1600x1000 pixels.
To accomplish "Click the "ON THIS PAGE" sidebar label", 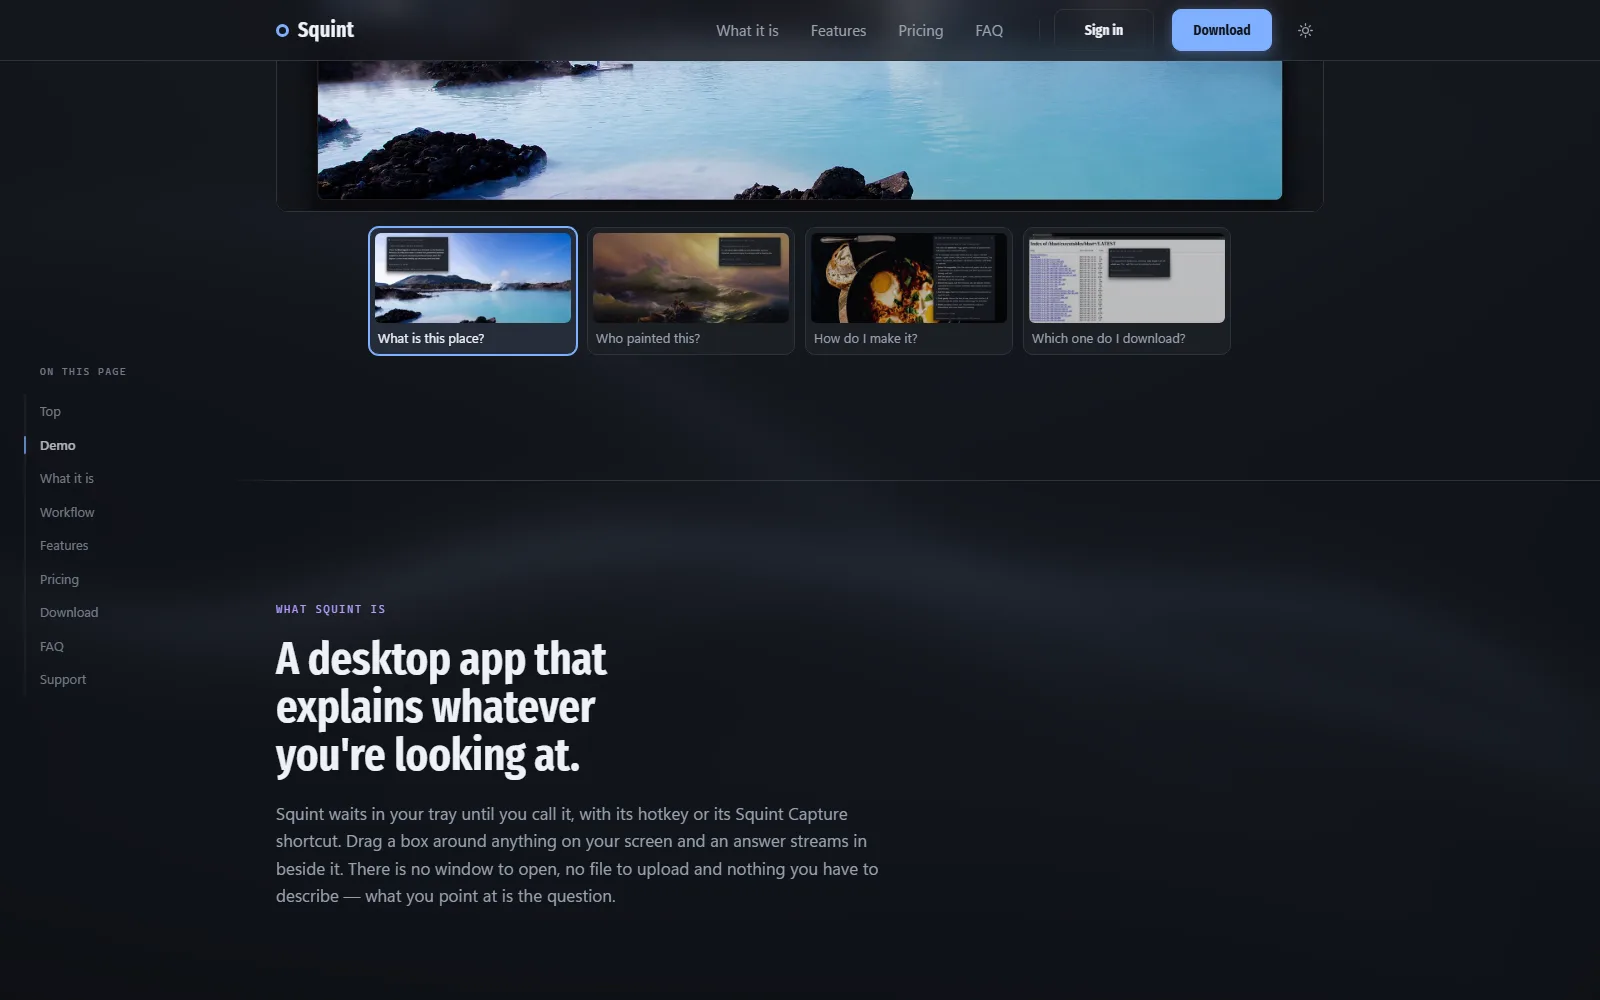I will (x=83, y=372).
